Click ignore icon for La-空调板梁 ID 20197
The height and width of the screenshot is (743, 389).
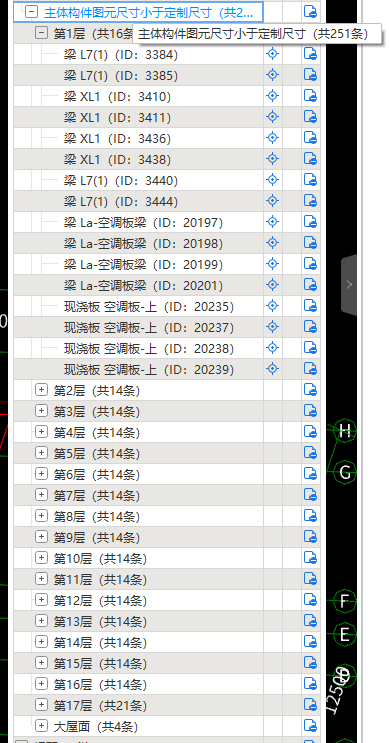pos(310,222)
